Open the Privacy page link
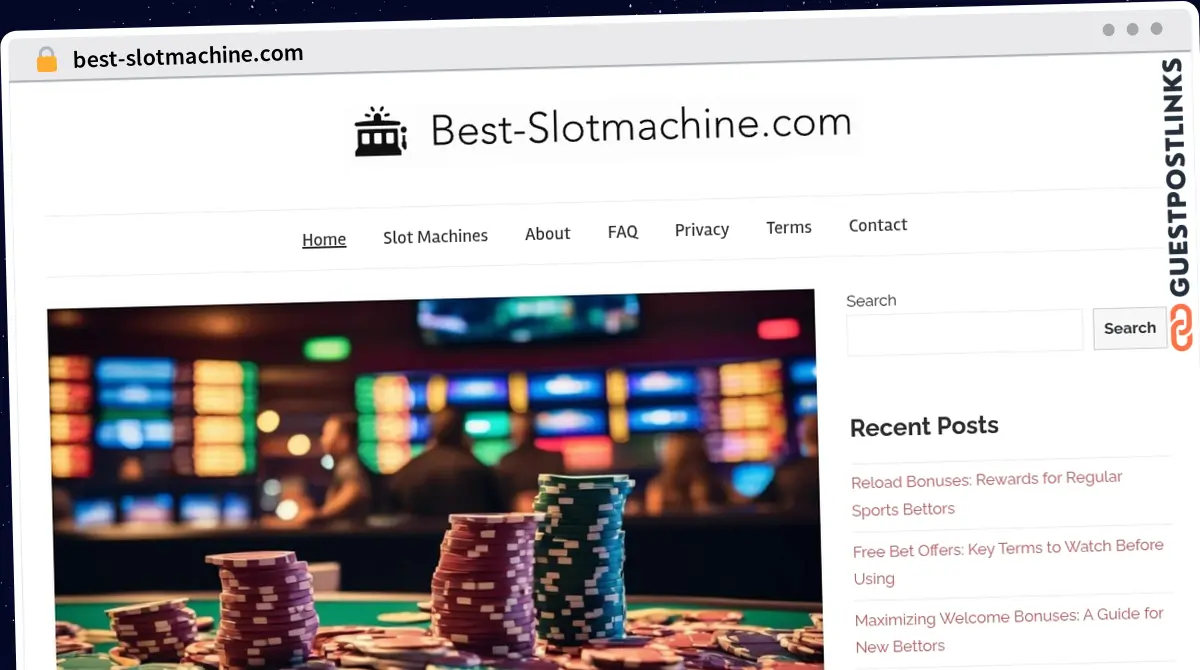This screenshot has height=670, width=1200. click(x=701, y=229)
